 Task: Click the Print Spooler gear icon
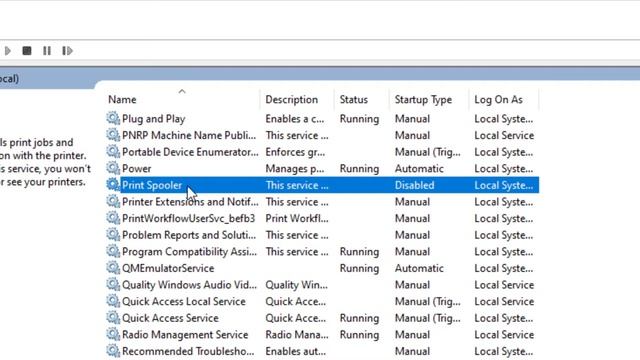click(x=113, y=185)
